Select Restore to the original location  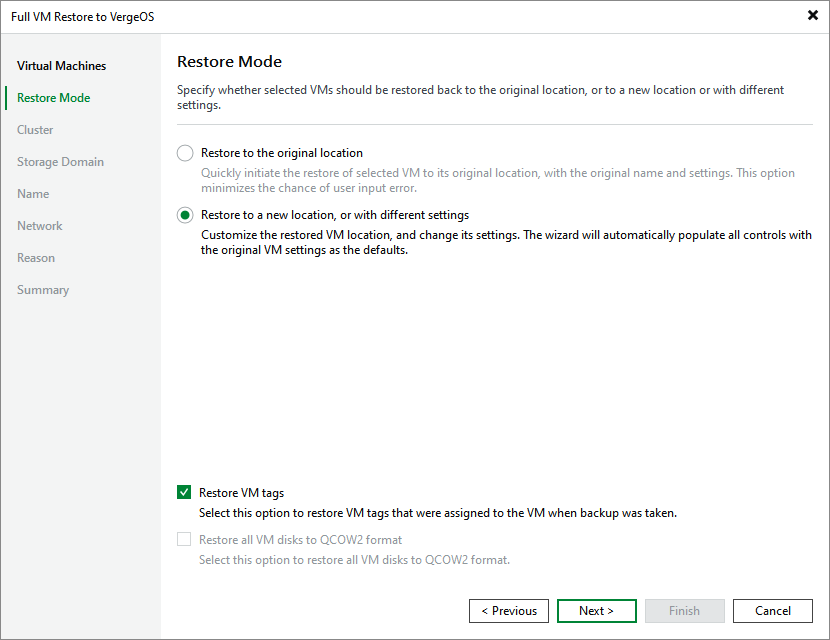(185, 153)
